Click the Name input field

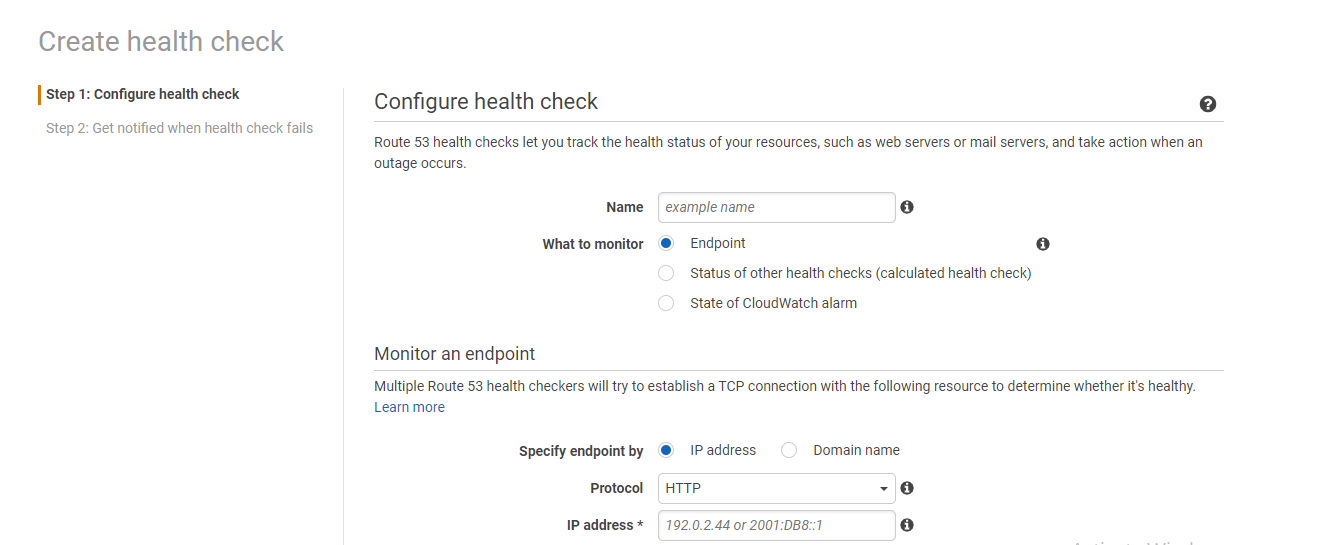click(x=776, y=207)
